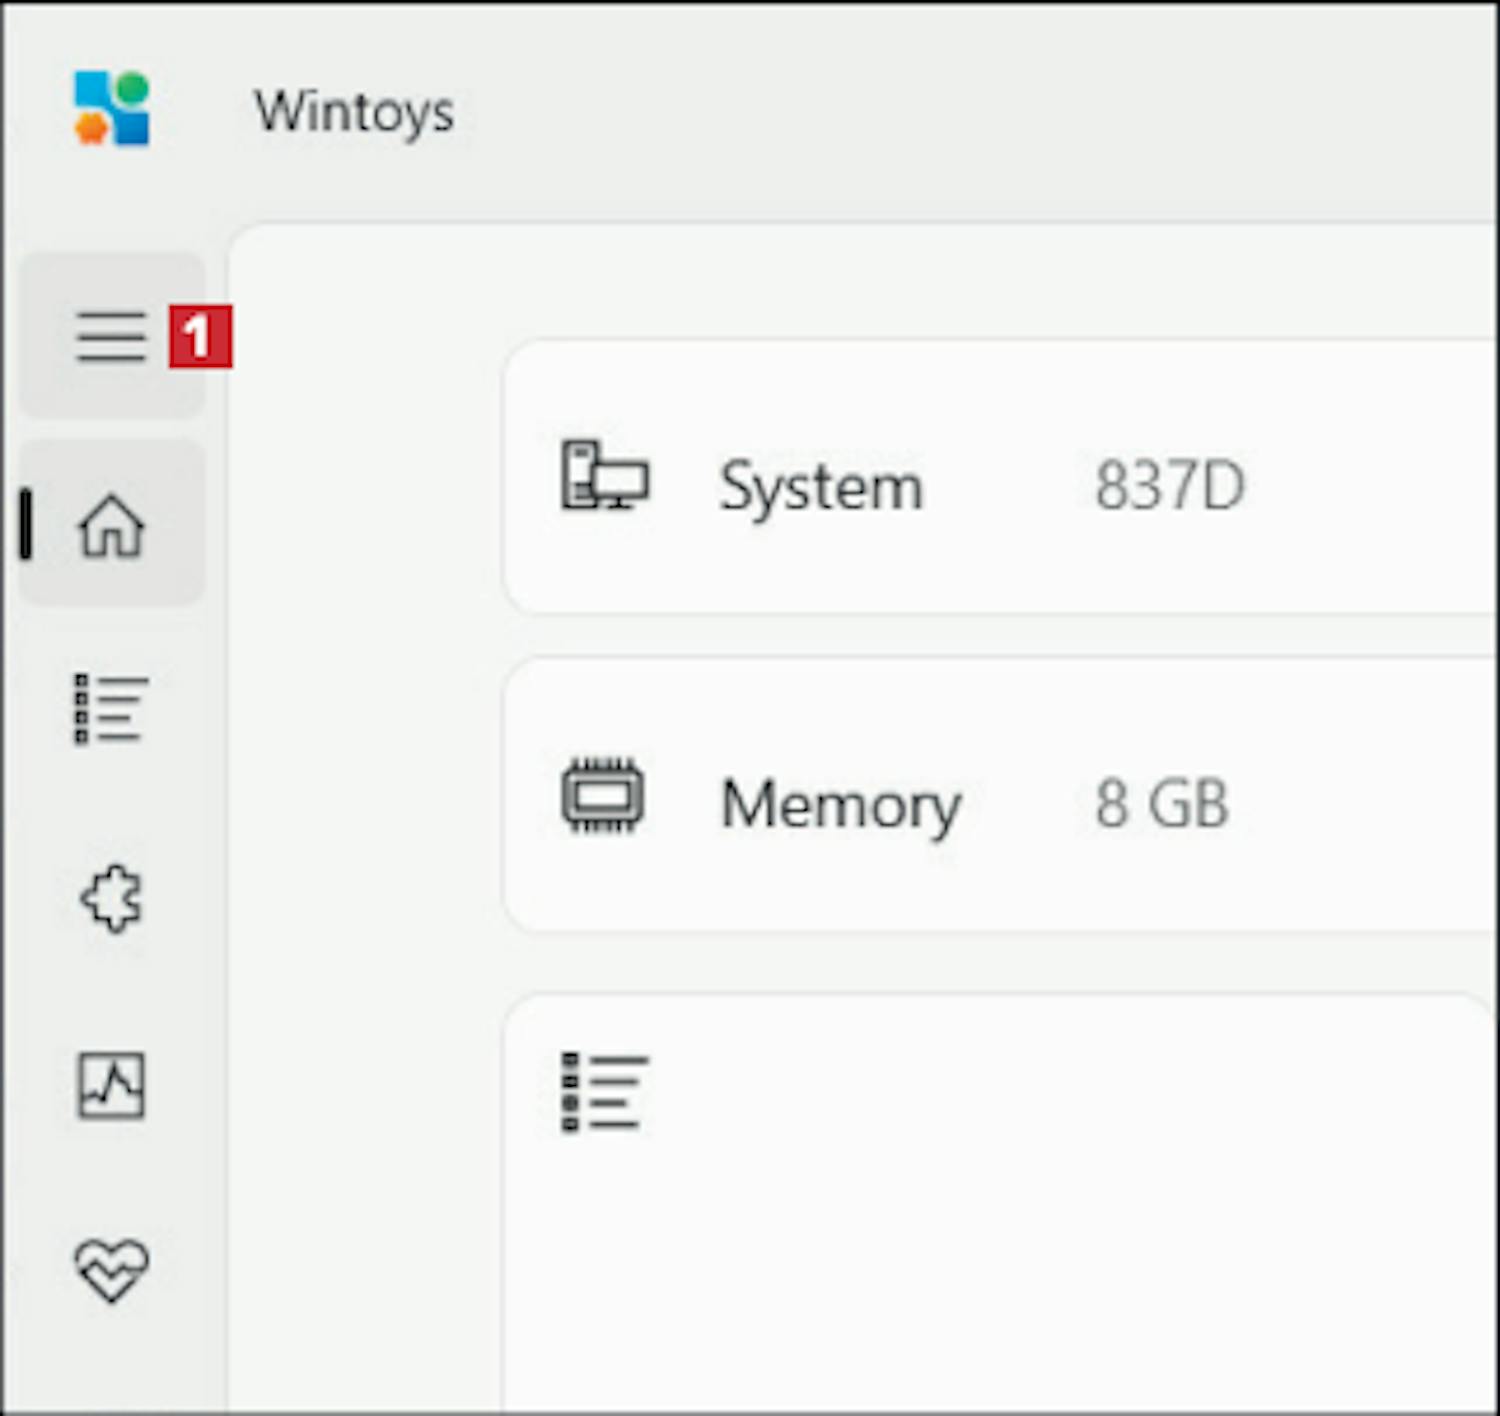The width and height of the screenshot is (1500, 1416).
Task: Select the System label text
Action: 820,488
